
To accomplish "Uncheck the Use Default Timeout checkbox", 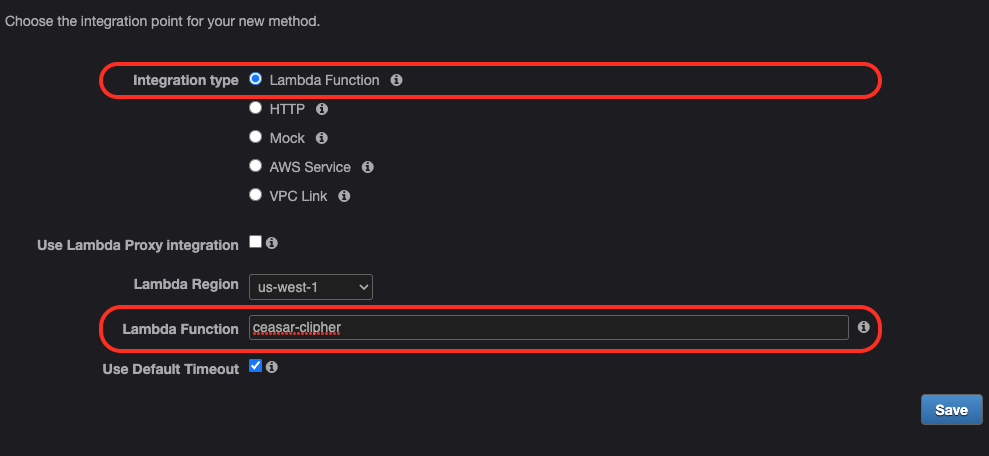I will (x=255, y=365).
